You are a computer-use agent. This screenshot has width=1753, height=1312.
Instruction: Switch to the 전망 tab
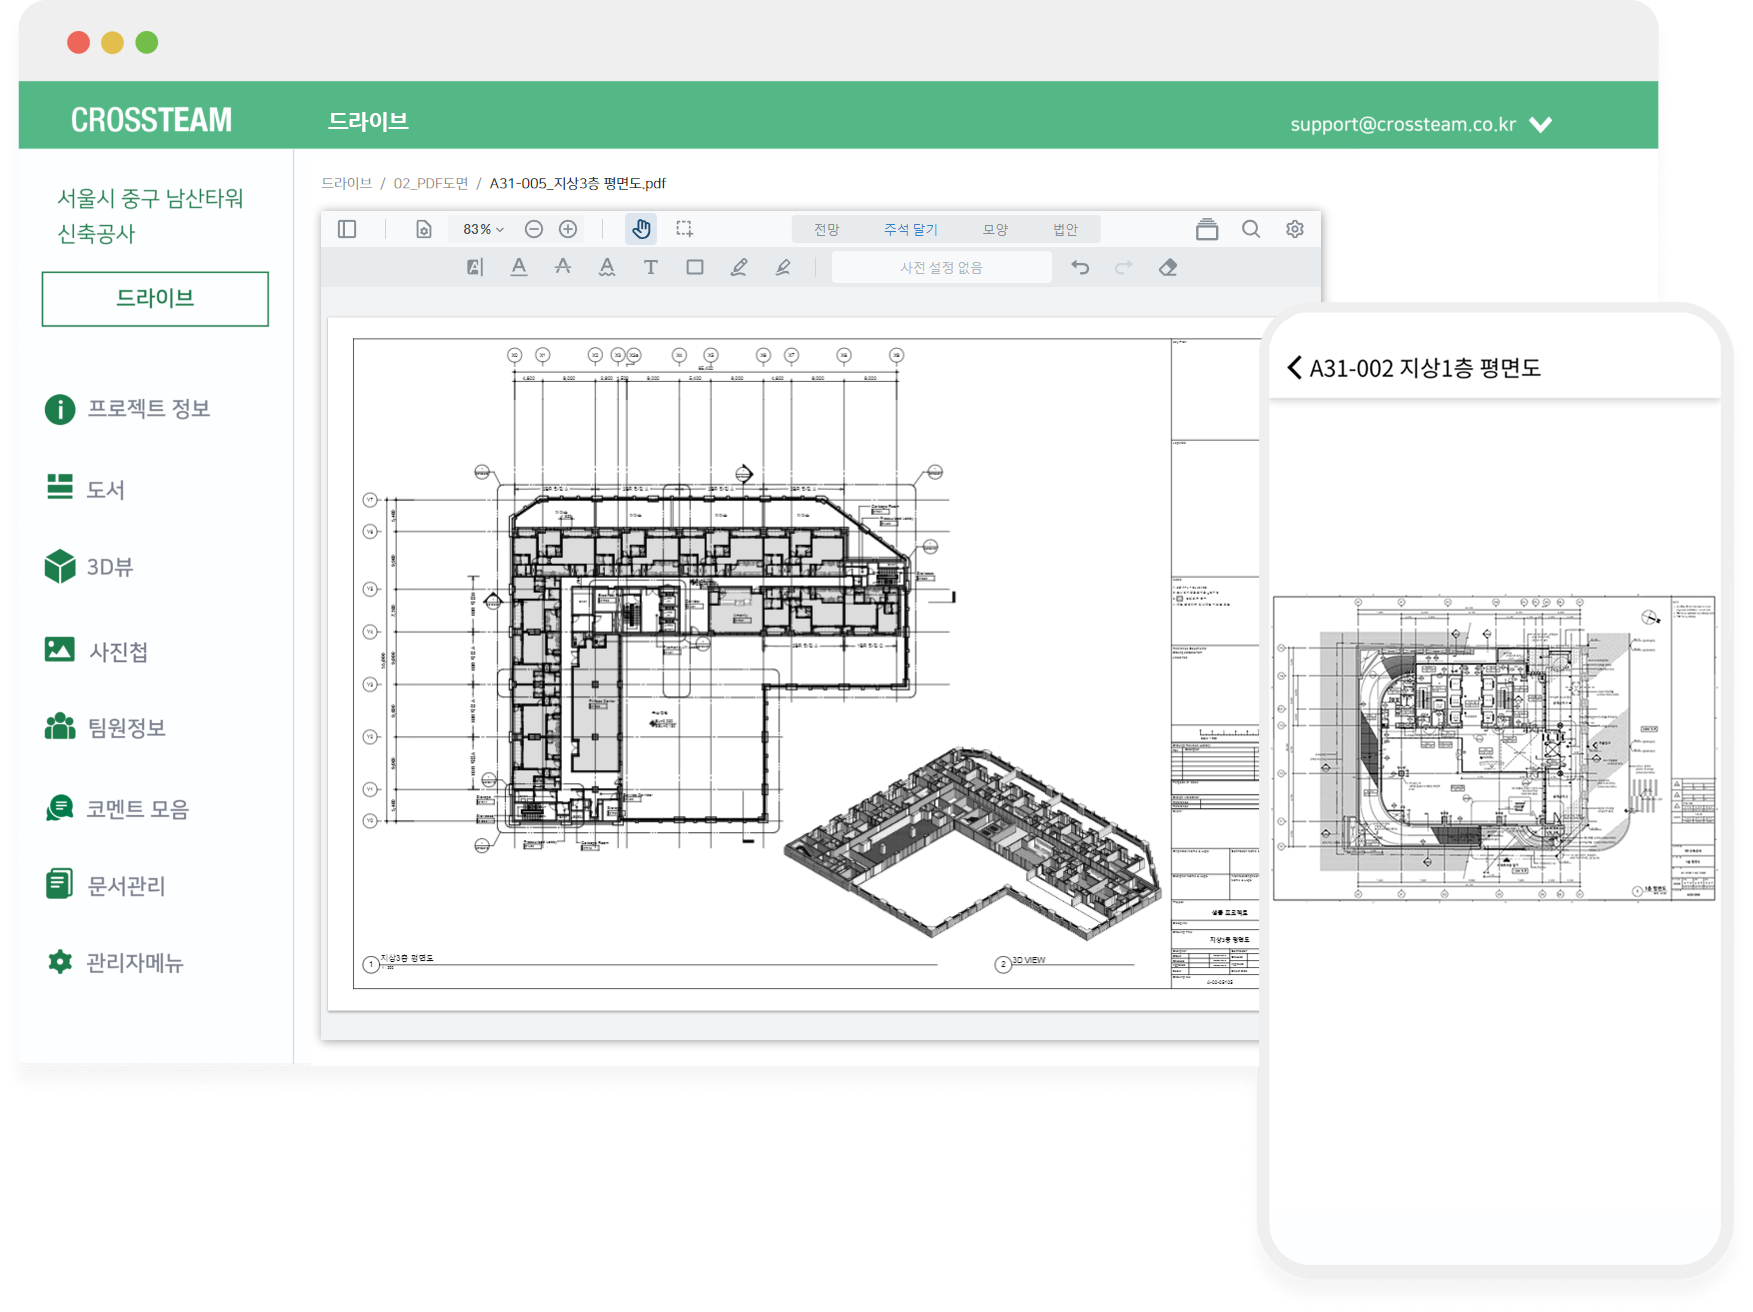[x=826, y=229]
